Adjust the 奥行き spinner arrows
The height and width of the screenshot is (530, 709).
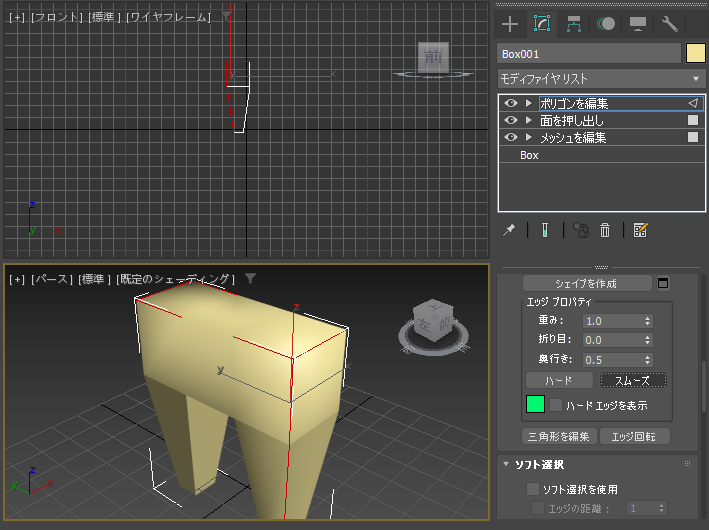(x=648, y=360)
